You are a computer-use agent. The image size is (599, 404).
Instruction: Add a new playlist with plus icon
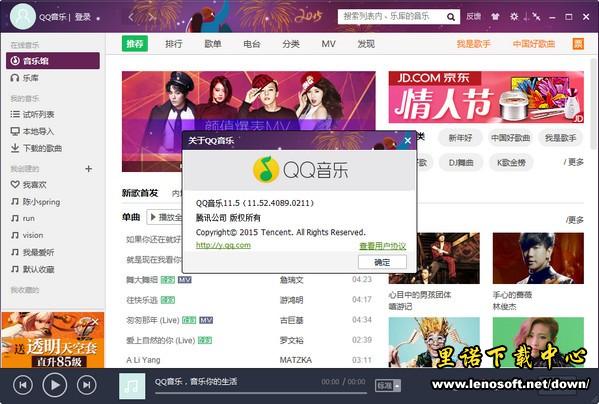(x=89, y=169)
